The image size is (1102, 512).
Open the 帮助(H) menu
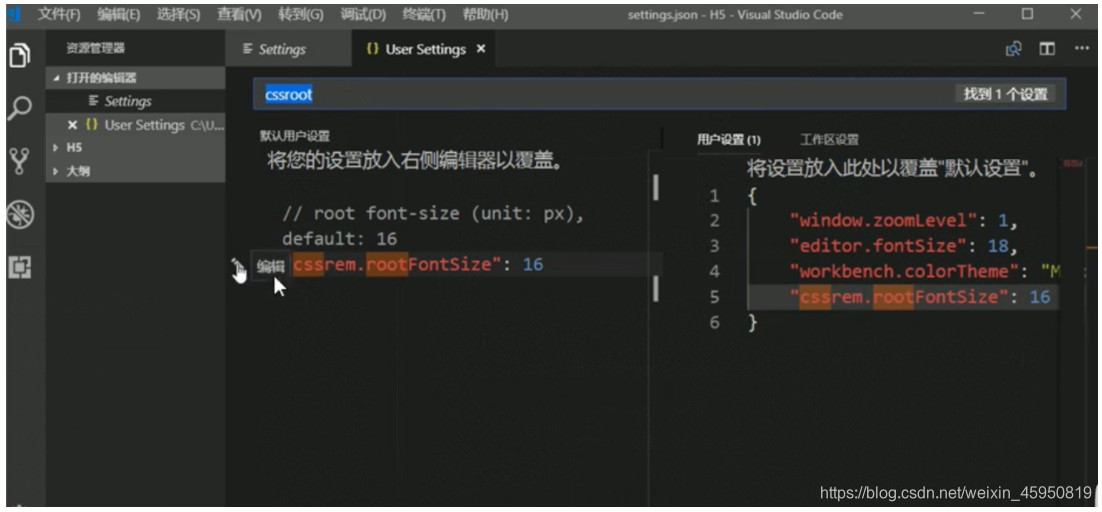pyautogui.click(x=485, y=14)
